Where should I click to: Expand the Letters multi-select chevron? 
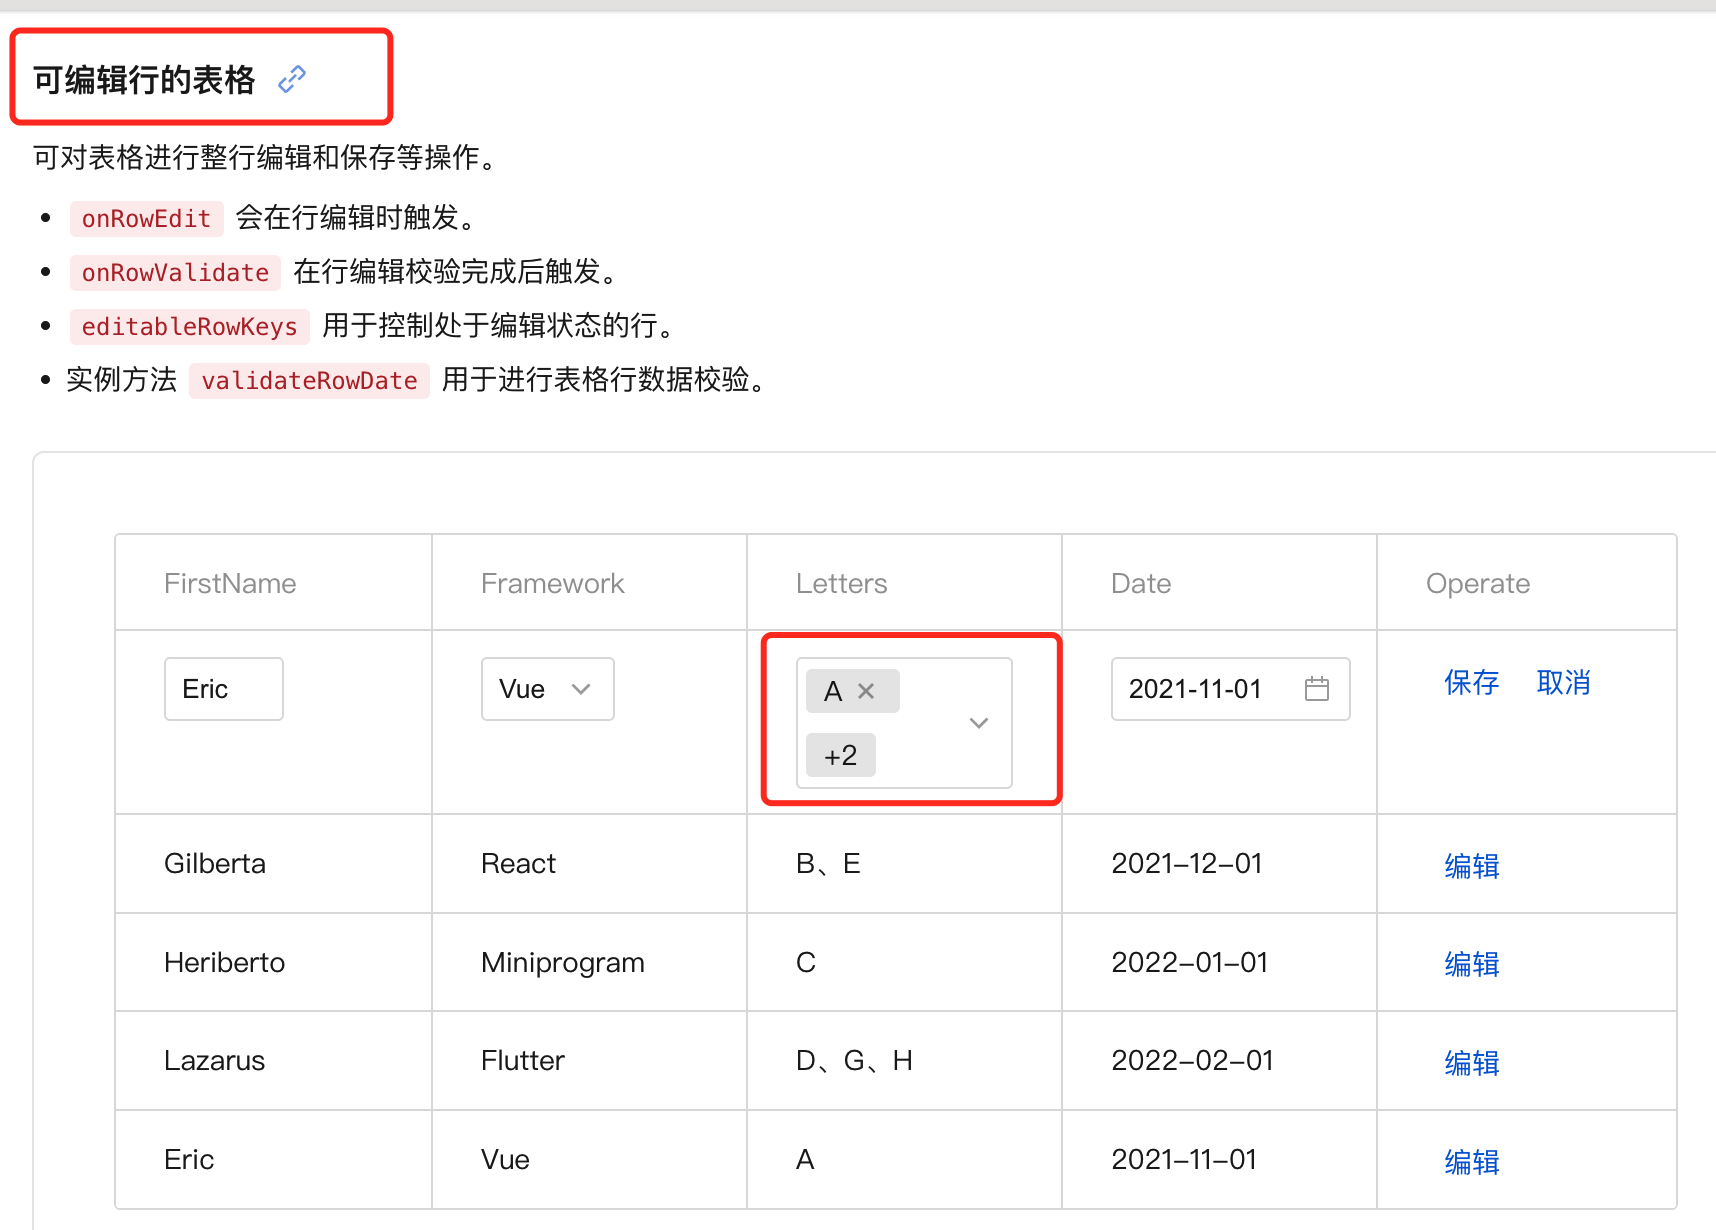pyautogui.click(x=979, y=723)
